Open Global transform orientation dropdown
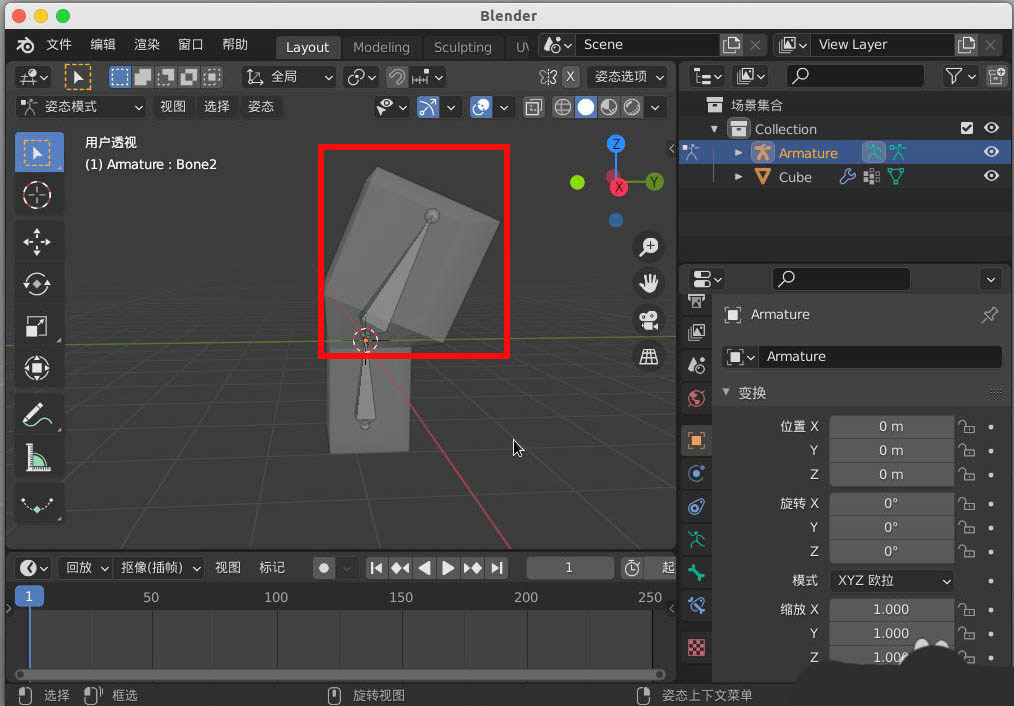 [289, 77]
